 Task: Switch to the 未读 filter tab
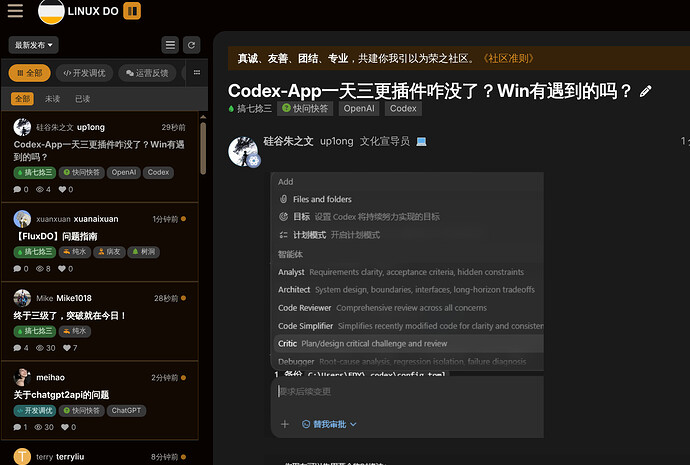[x=52, y=99]
